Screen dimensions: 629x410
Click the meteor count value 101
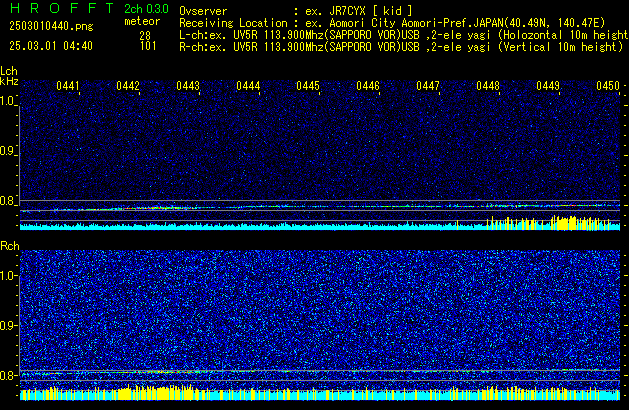pos(148,46)
